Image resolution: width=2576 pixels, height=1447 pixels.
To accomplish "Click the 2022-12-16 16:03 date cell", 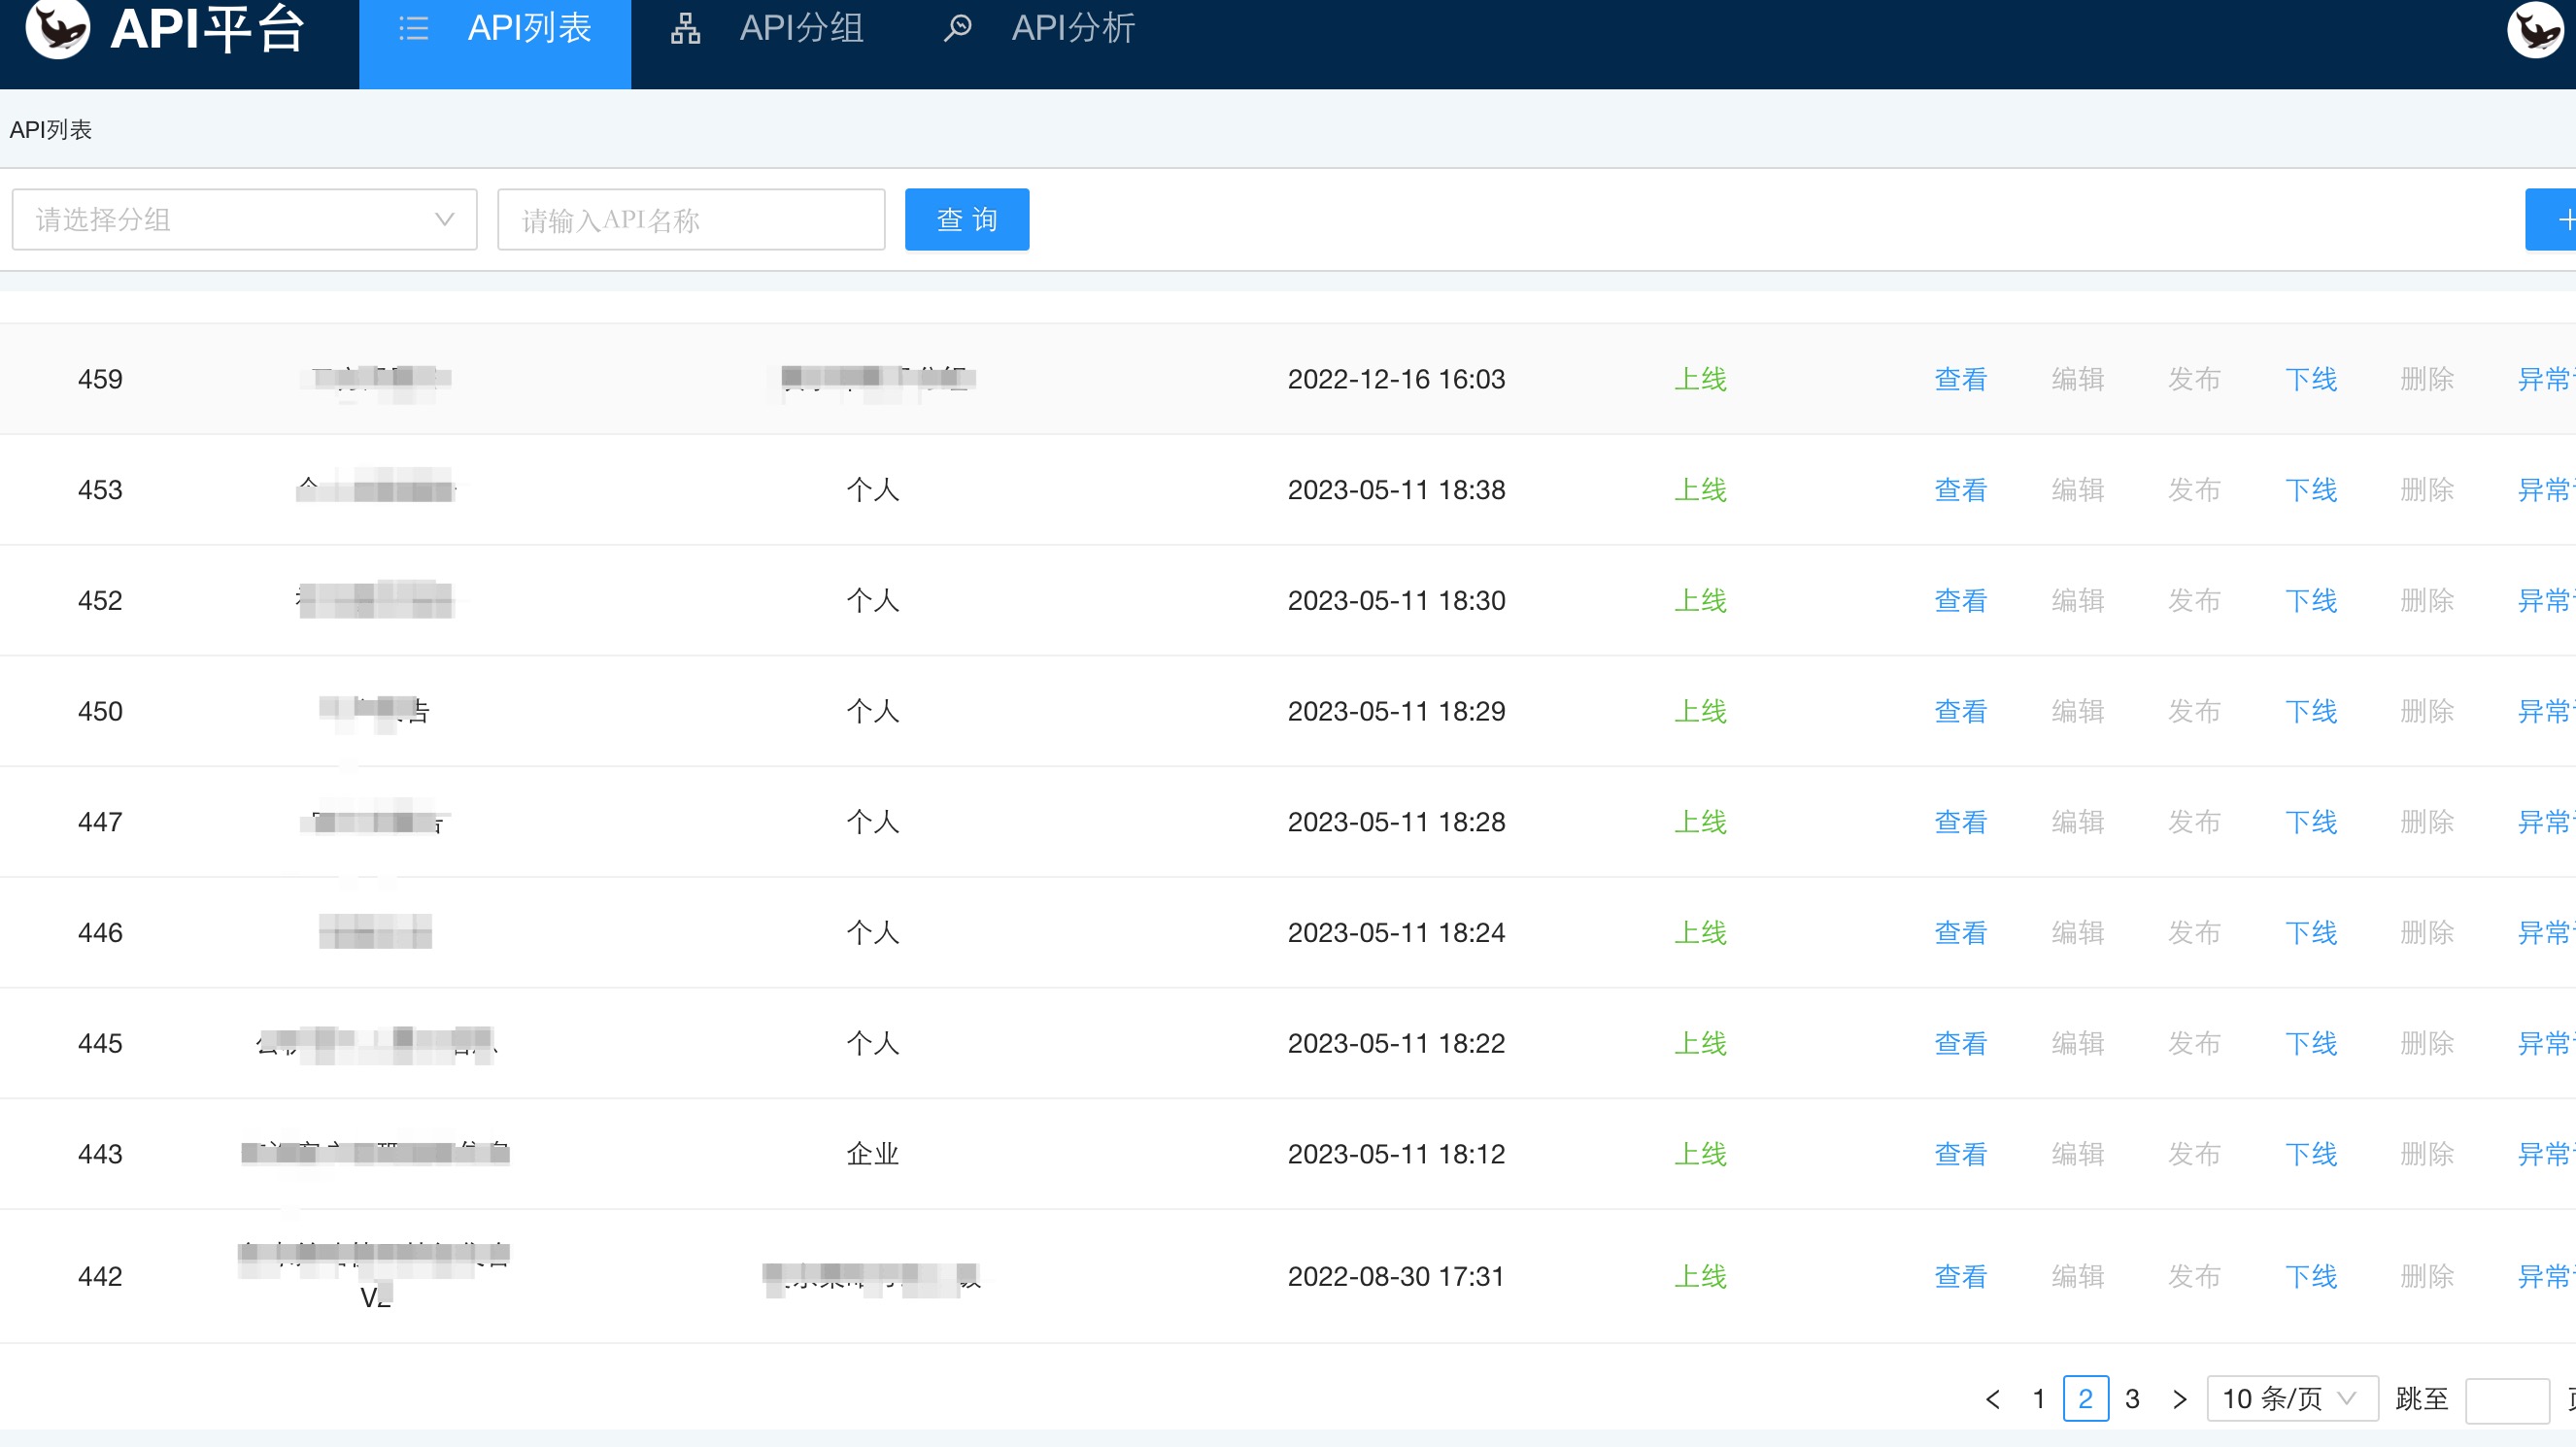I will (1396, 379).
